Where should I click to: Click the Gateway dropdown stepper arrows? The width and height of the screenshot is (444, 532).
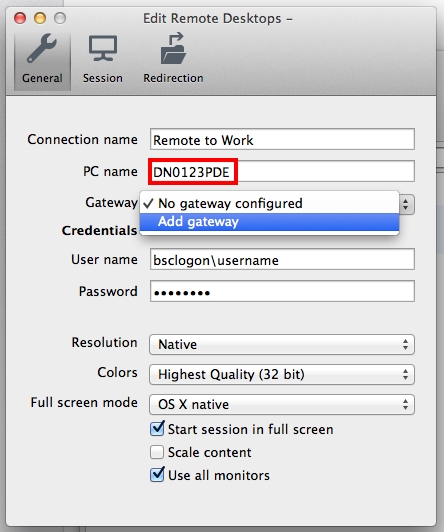pos(406,205)
